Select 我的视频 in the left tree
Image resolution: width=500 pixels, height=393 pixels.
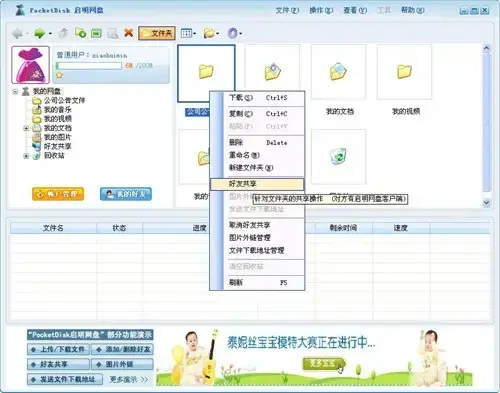[58, 119]
